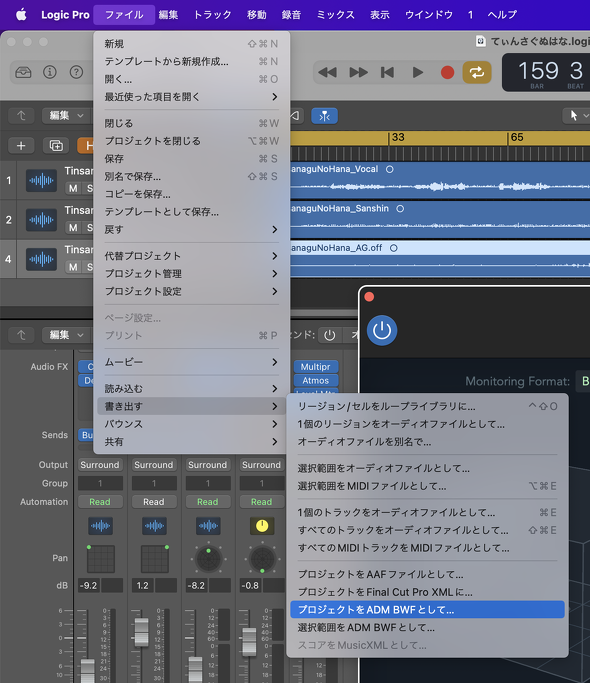Toggle the yellow cycle loop button
Screen dimensions: 590x683
[x=477, y=72]
